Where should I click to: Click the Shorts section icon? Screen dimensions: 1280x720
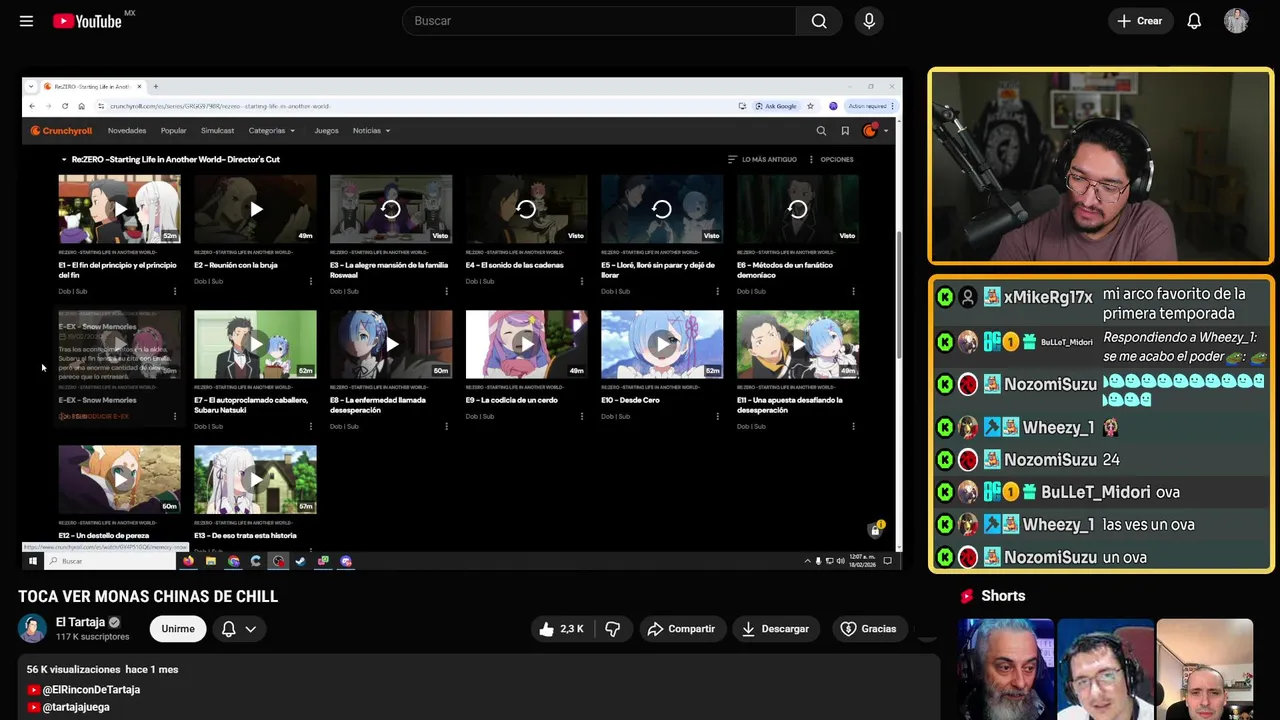coord(967,596)
